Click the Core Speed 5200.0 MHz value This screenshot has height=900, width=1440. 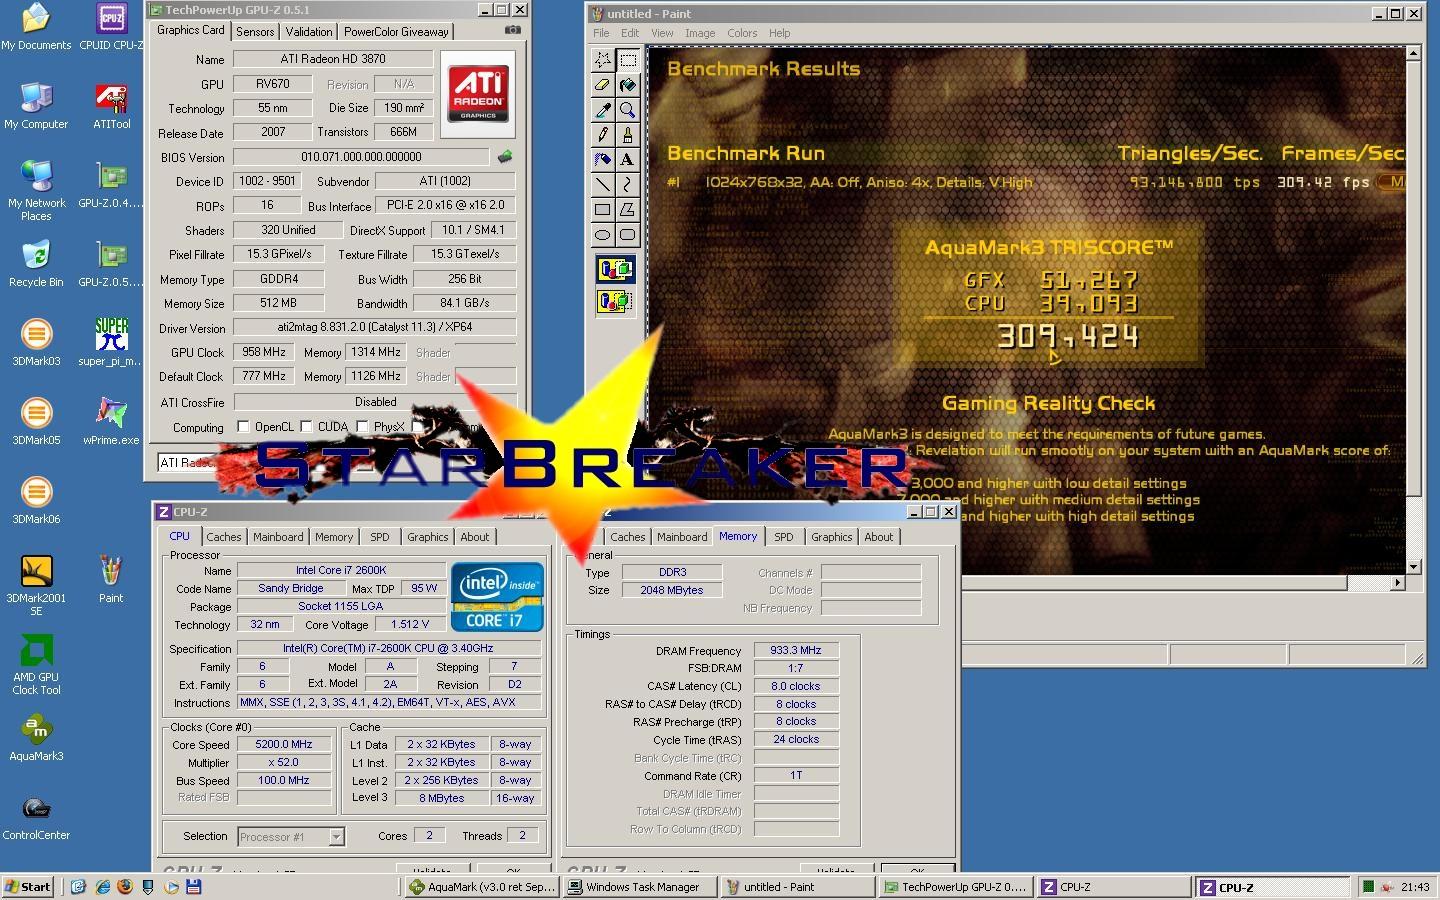(x=284, y=745)
